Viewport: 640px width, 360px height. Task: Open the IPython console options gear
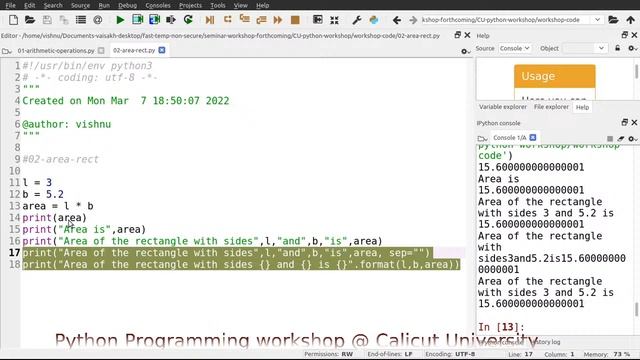coord(632,138)
